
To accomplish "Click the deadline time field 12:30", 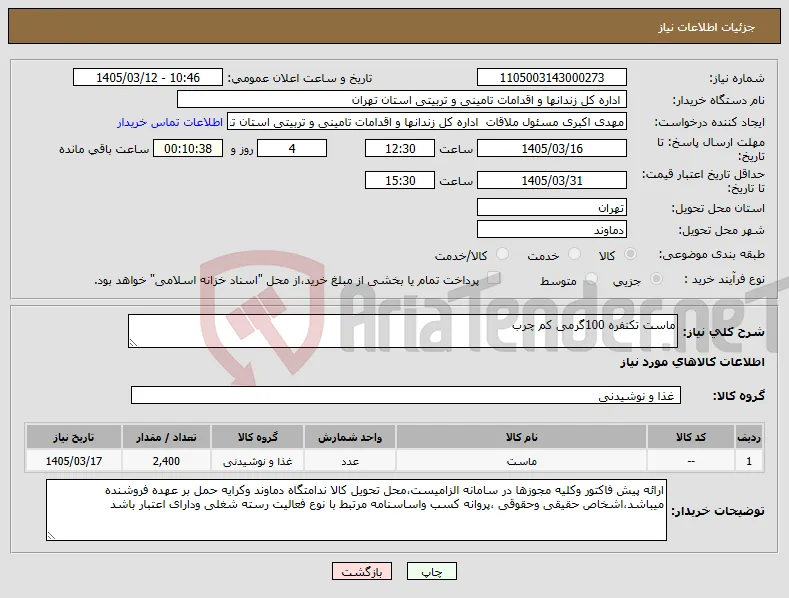I will [400, 148].
